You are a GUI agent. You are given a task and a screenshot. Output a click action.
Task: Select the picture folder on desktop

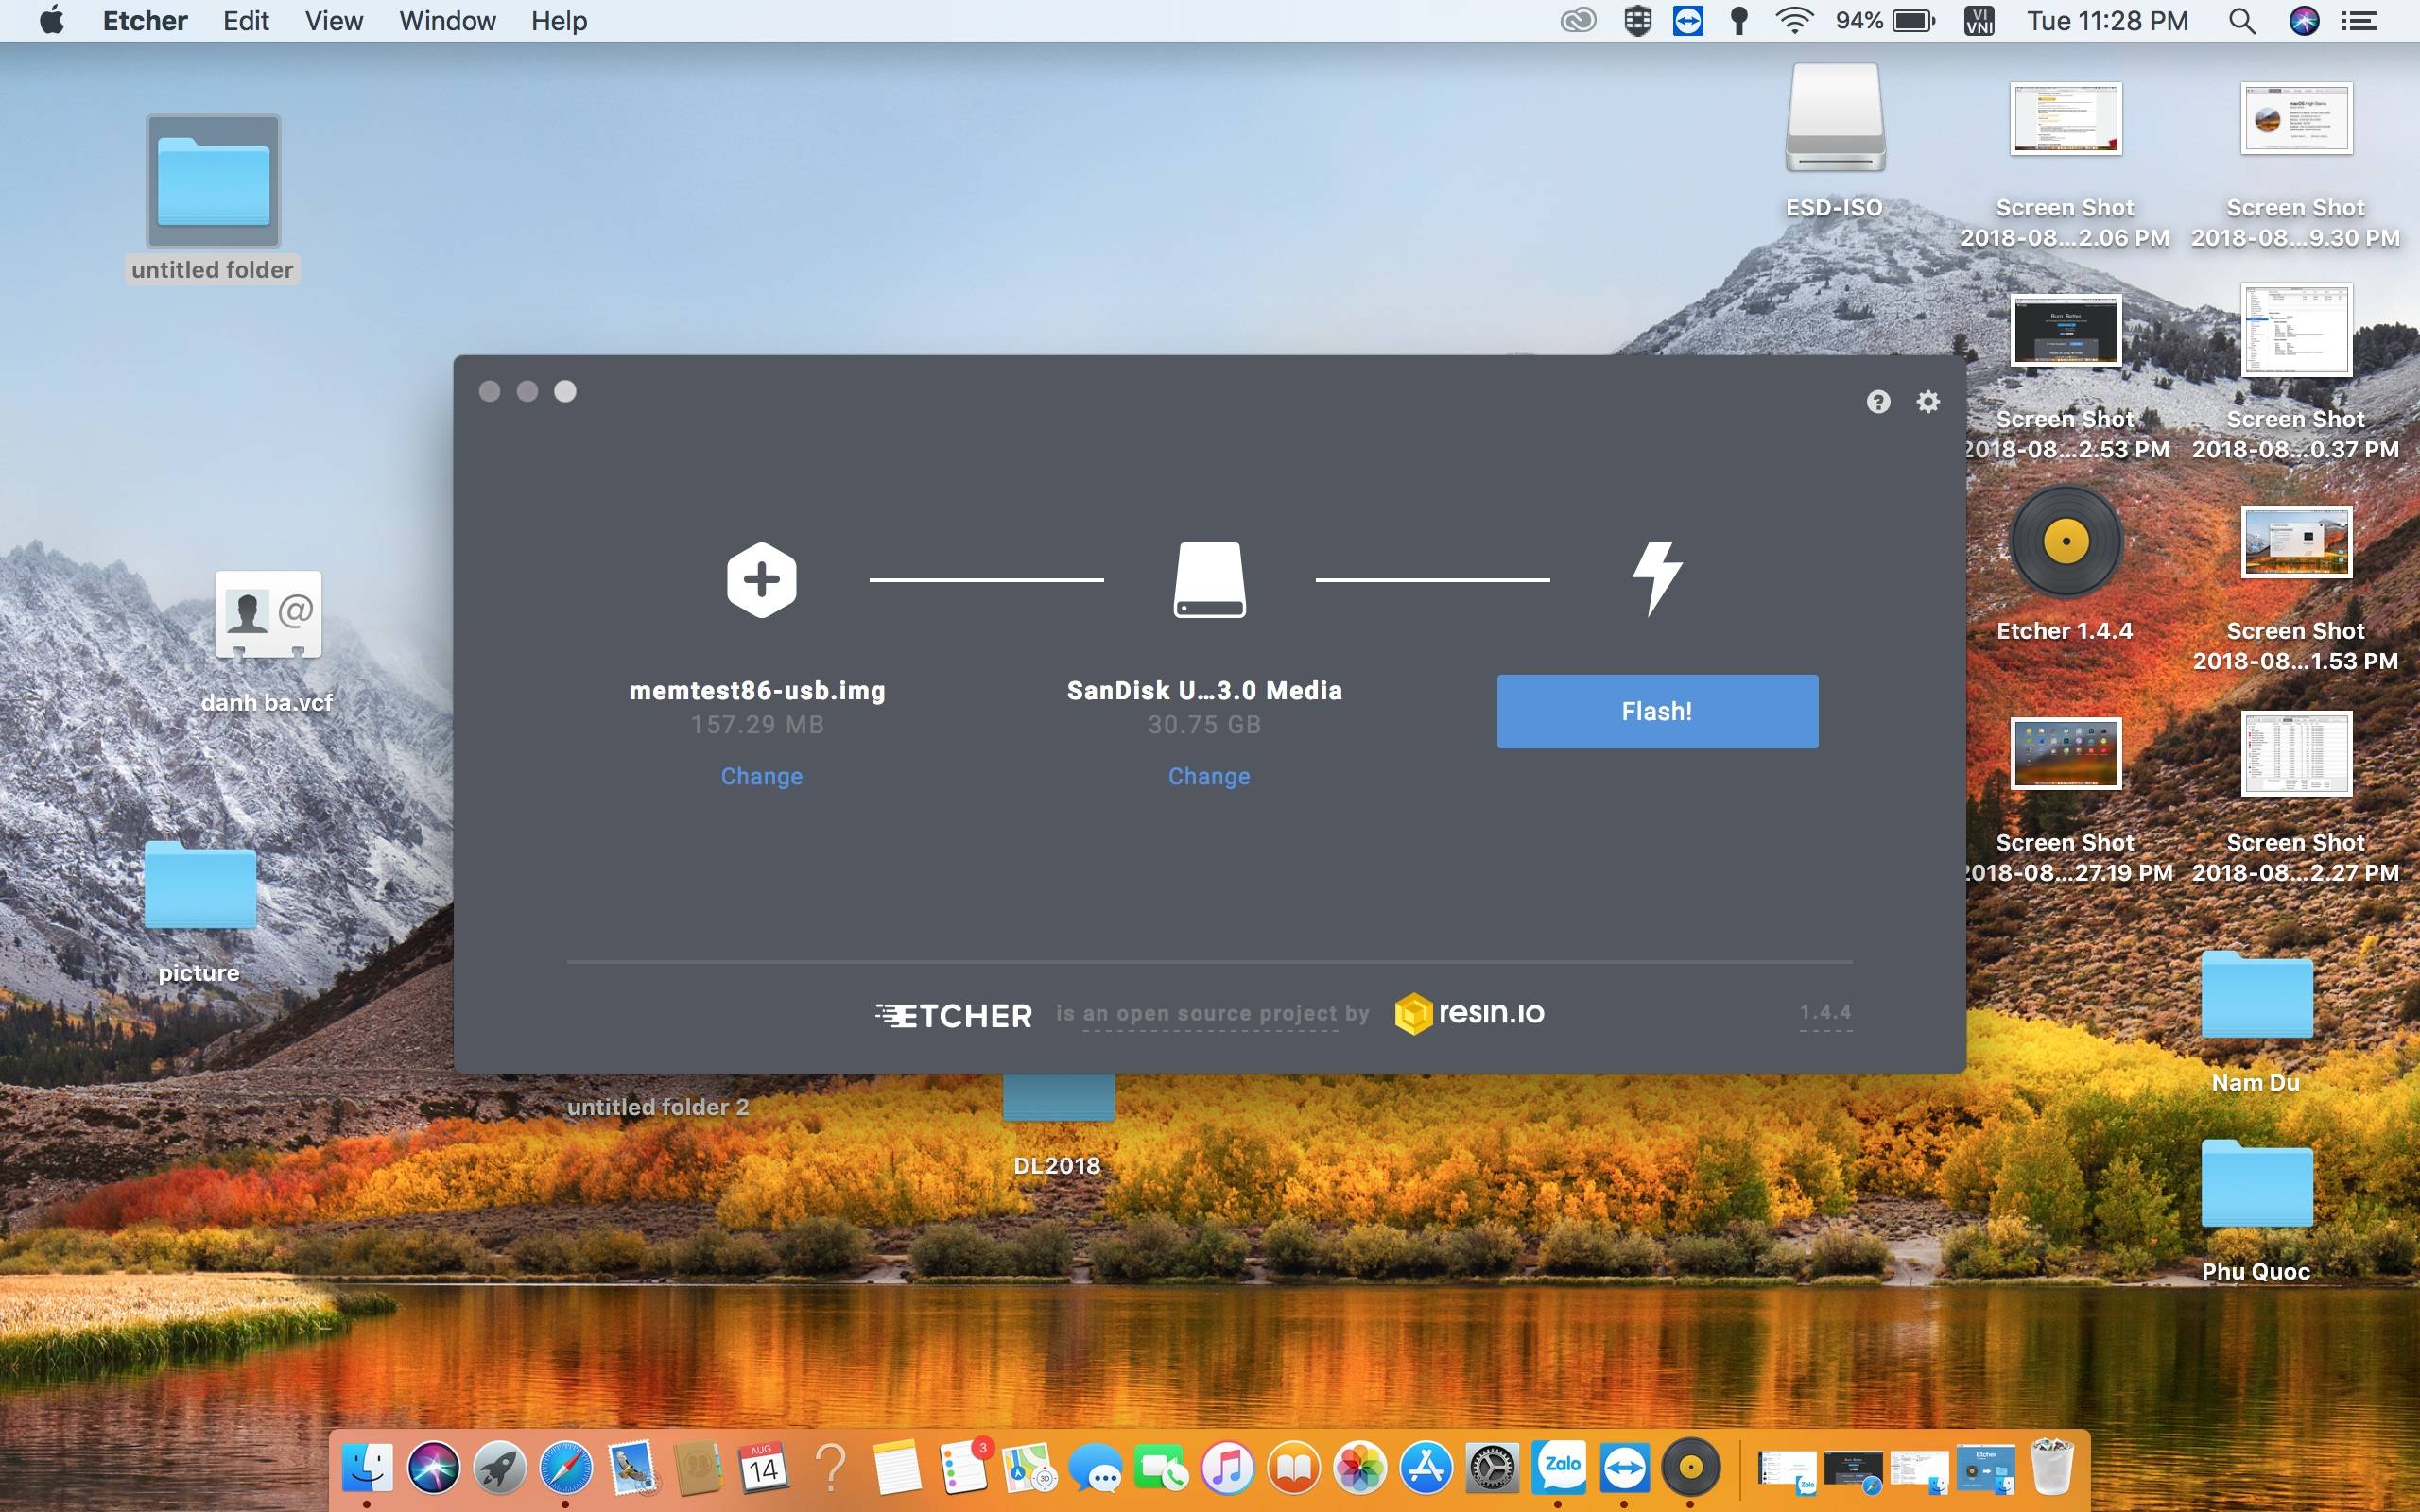200,886
